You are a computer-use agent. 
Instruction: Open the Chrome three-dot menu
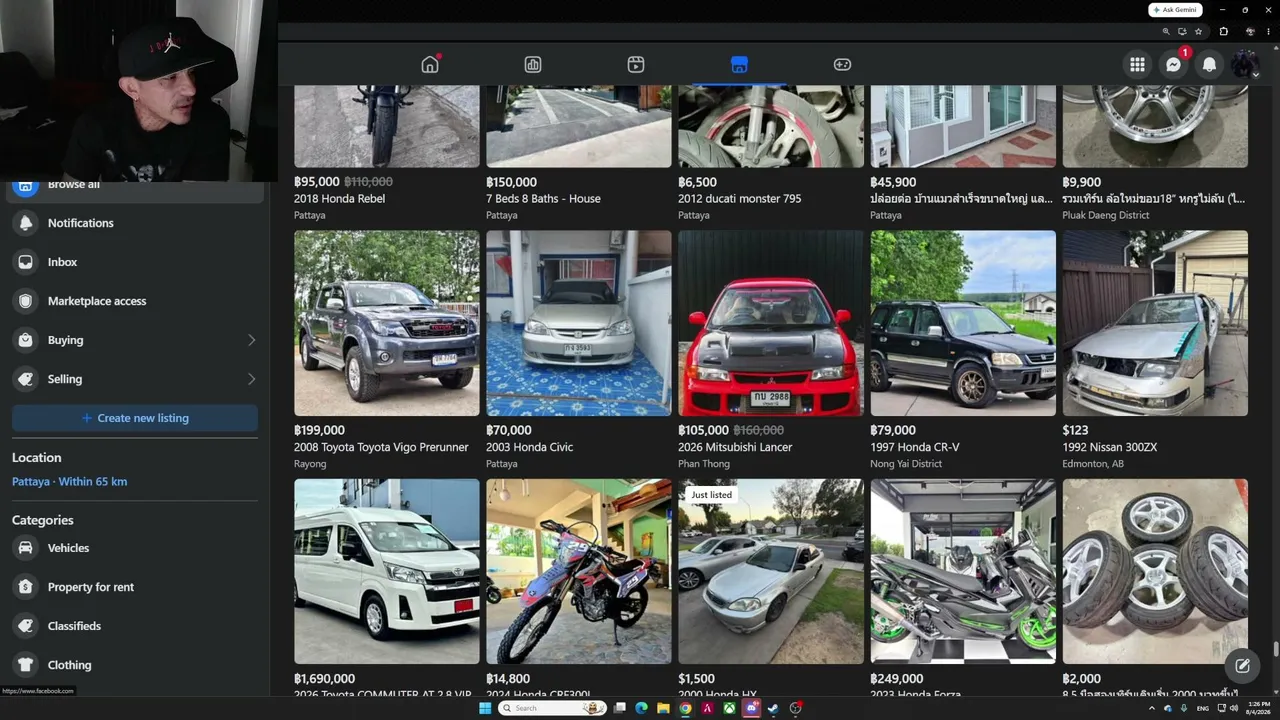[1266, 31]
